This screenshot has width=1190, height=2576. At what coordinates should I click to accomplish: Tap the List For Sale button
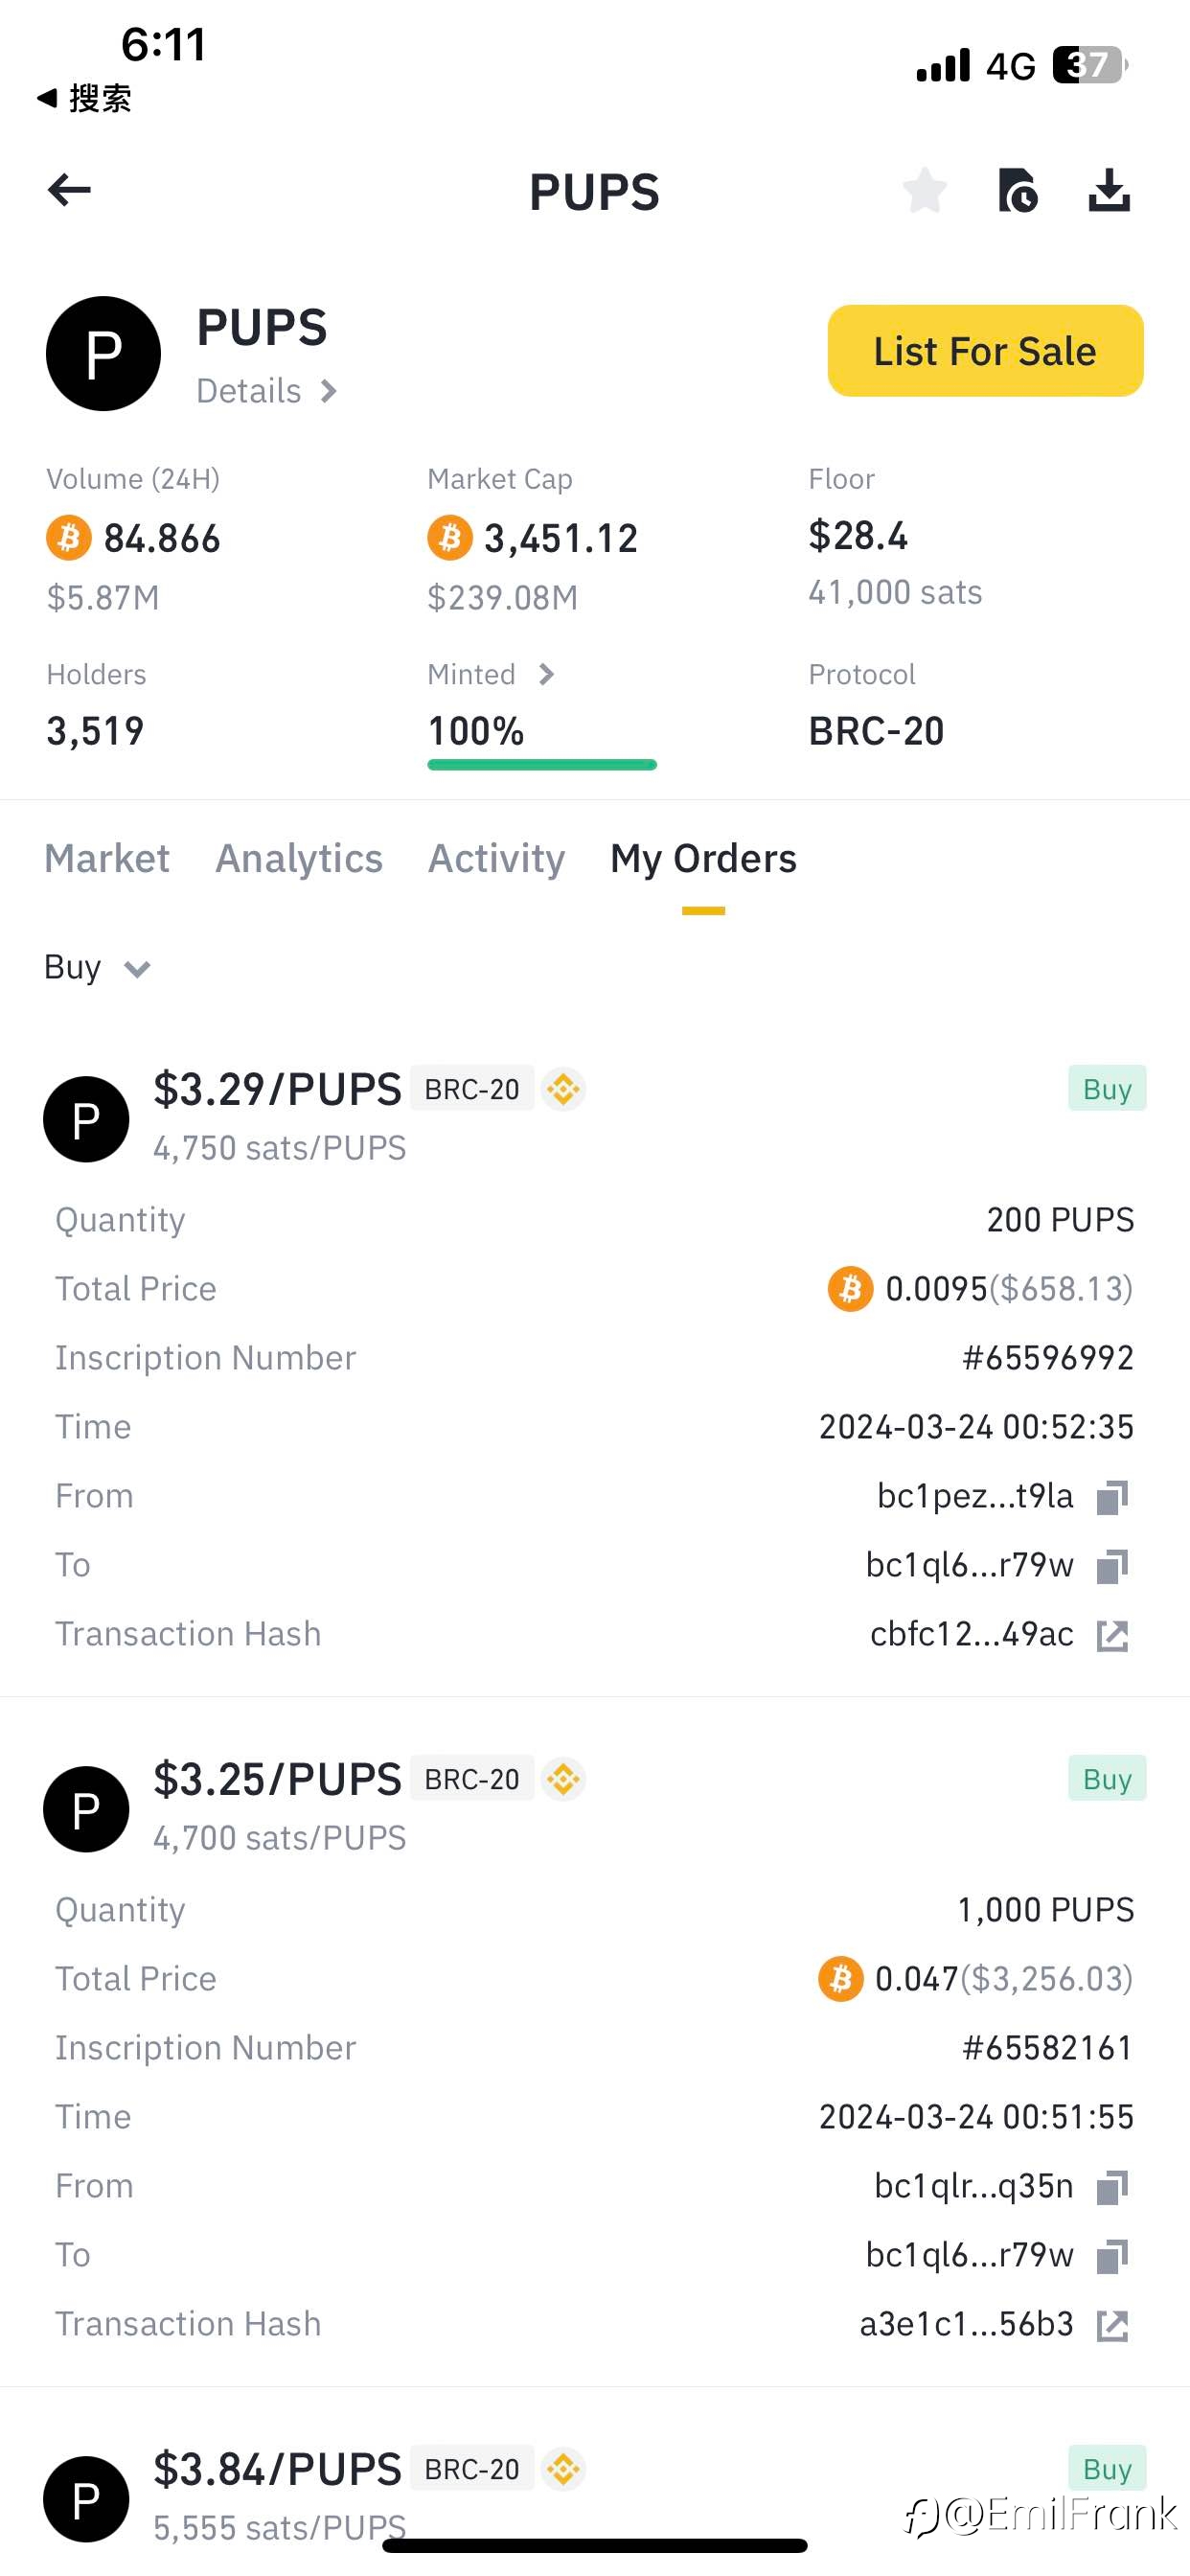tap(985, 351)
